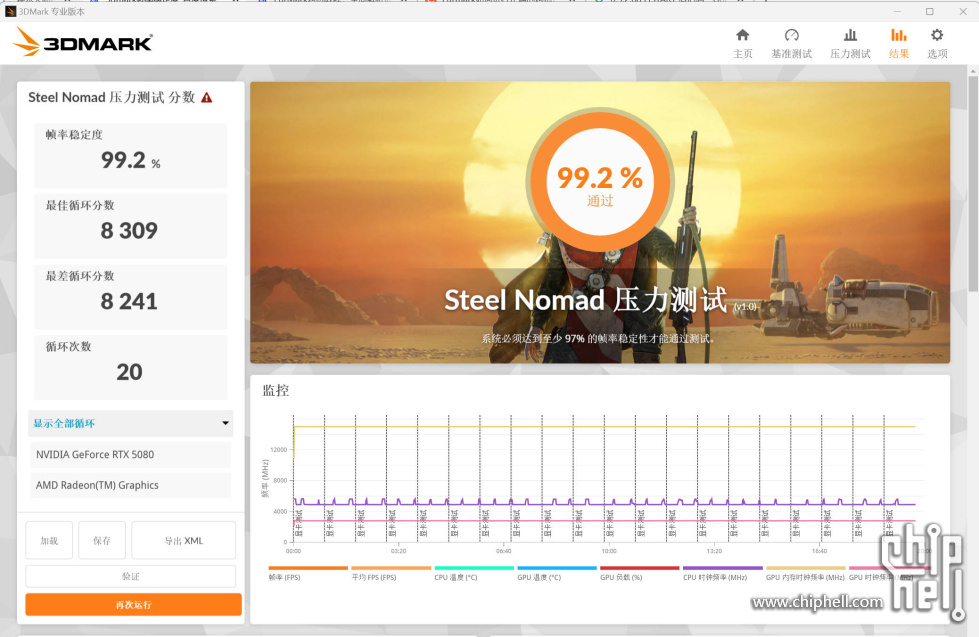Click the 3DMARK logo
The width and height of the screenshot is (979, 637).
coord(82,42)
